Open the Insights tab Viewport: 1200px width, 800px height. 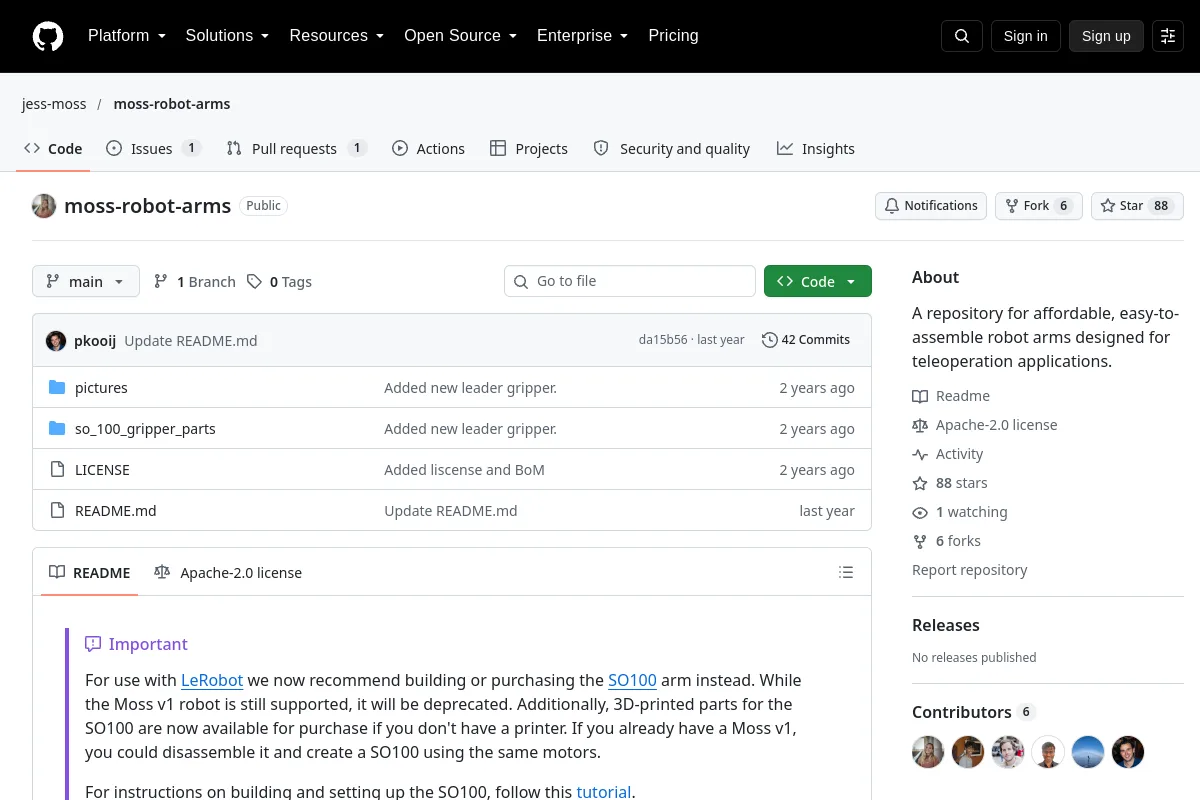[x=816, y=148]
